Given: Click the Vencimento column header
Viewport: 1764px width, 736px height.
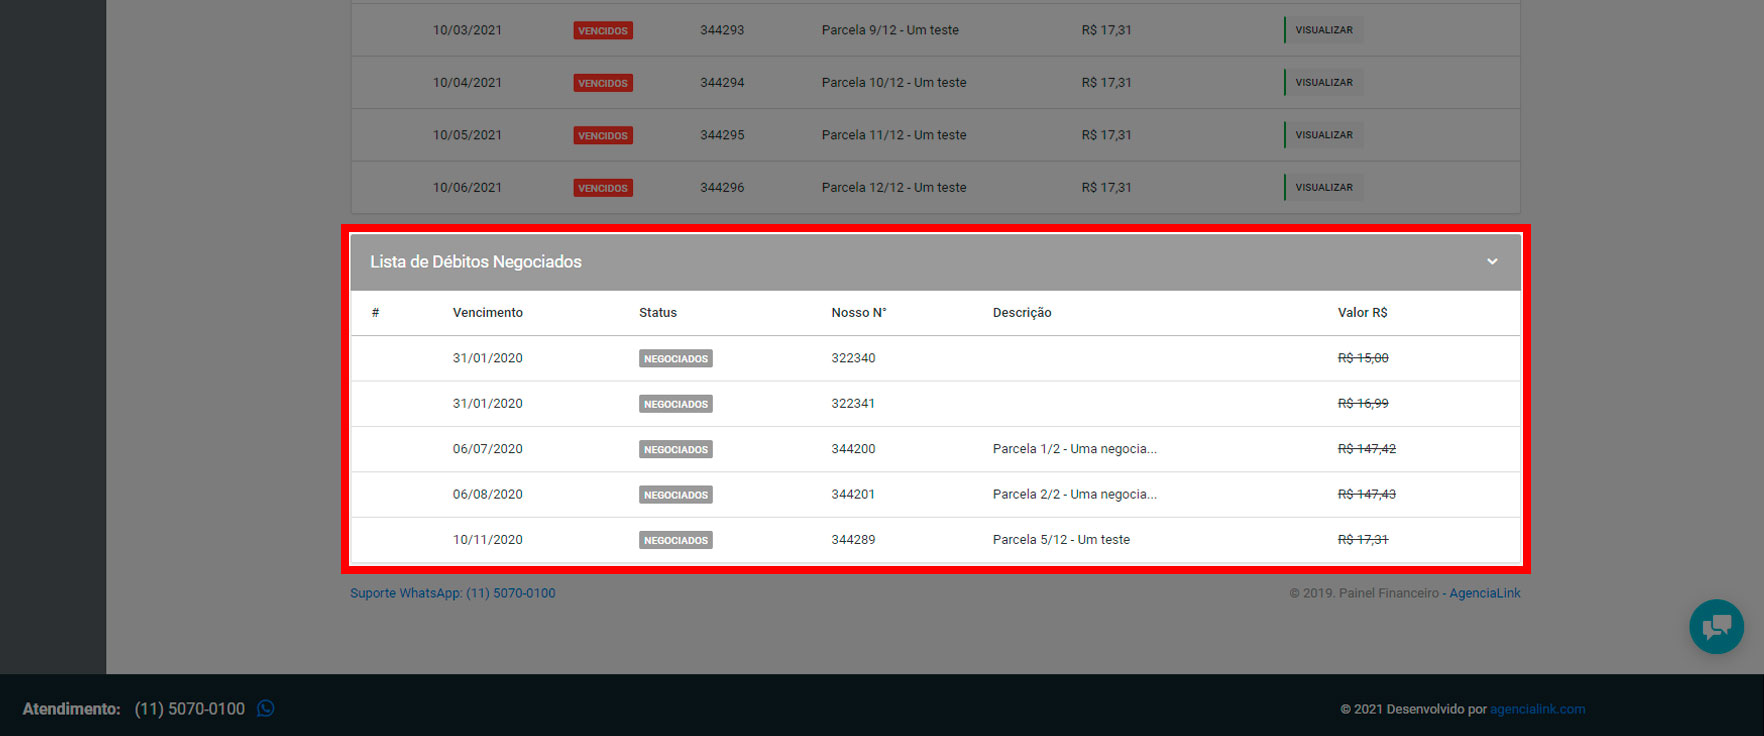Looking at the screenshot, I should click(x=487, y=313).
